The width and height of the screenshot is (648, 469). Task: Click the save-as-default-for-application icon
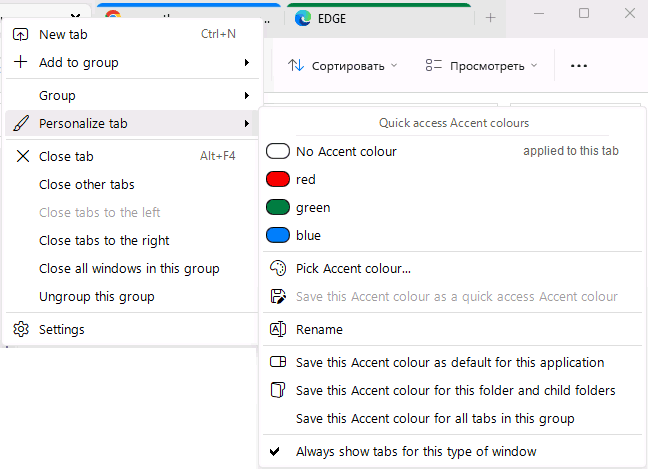click(278, 362)
